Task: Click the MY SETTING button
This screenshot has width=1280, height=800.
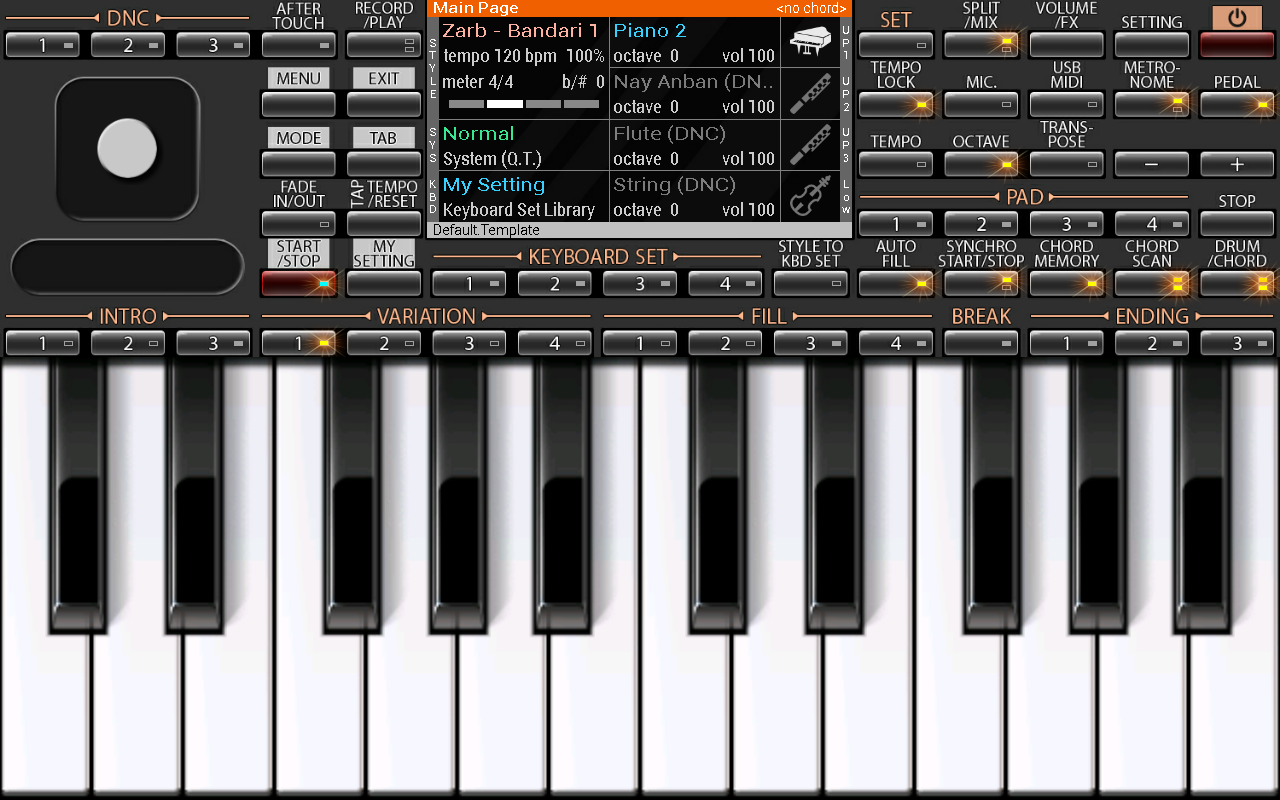Action: coord(384,284)
